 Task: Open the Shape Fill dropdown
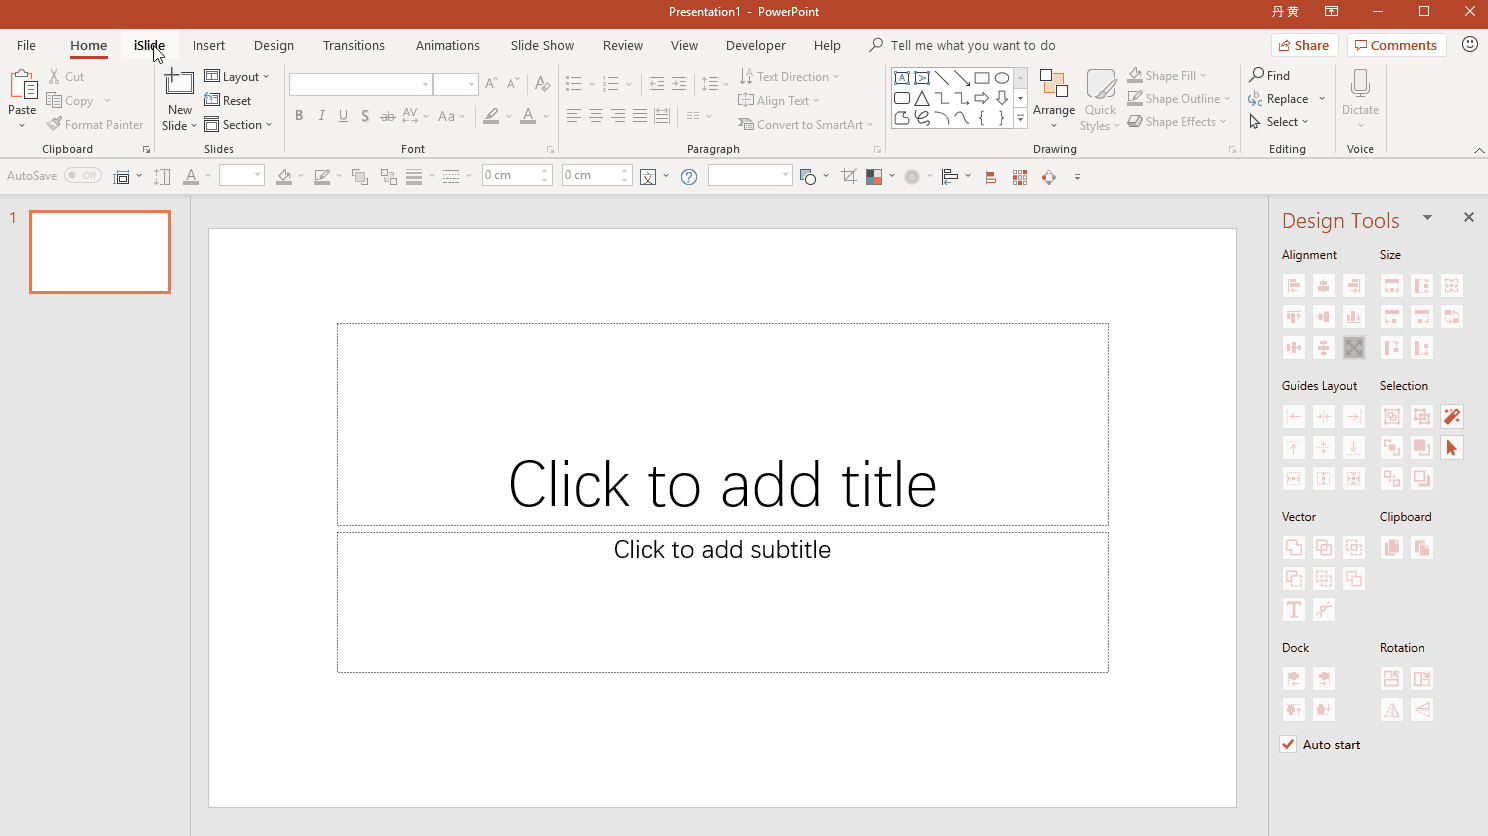1168,75
